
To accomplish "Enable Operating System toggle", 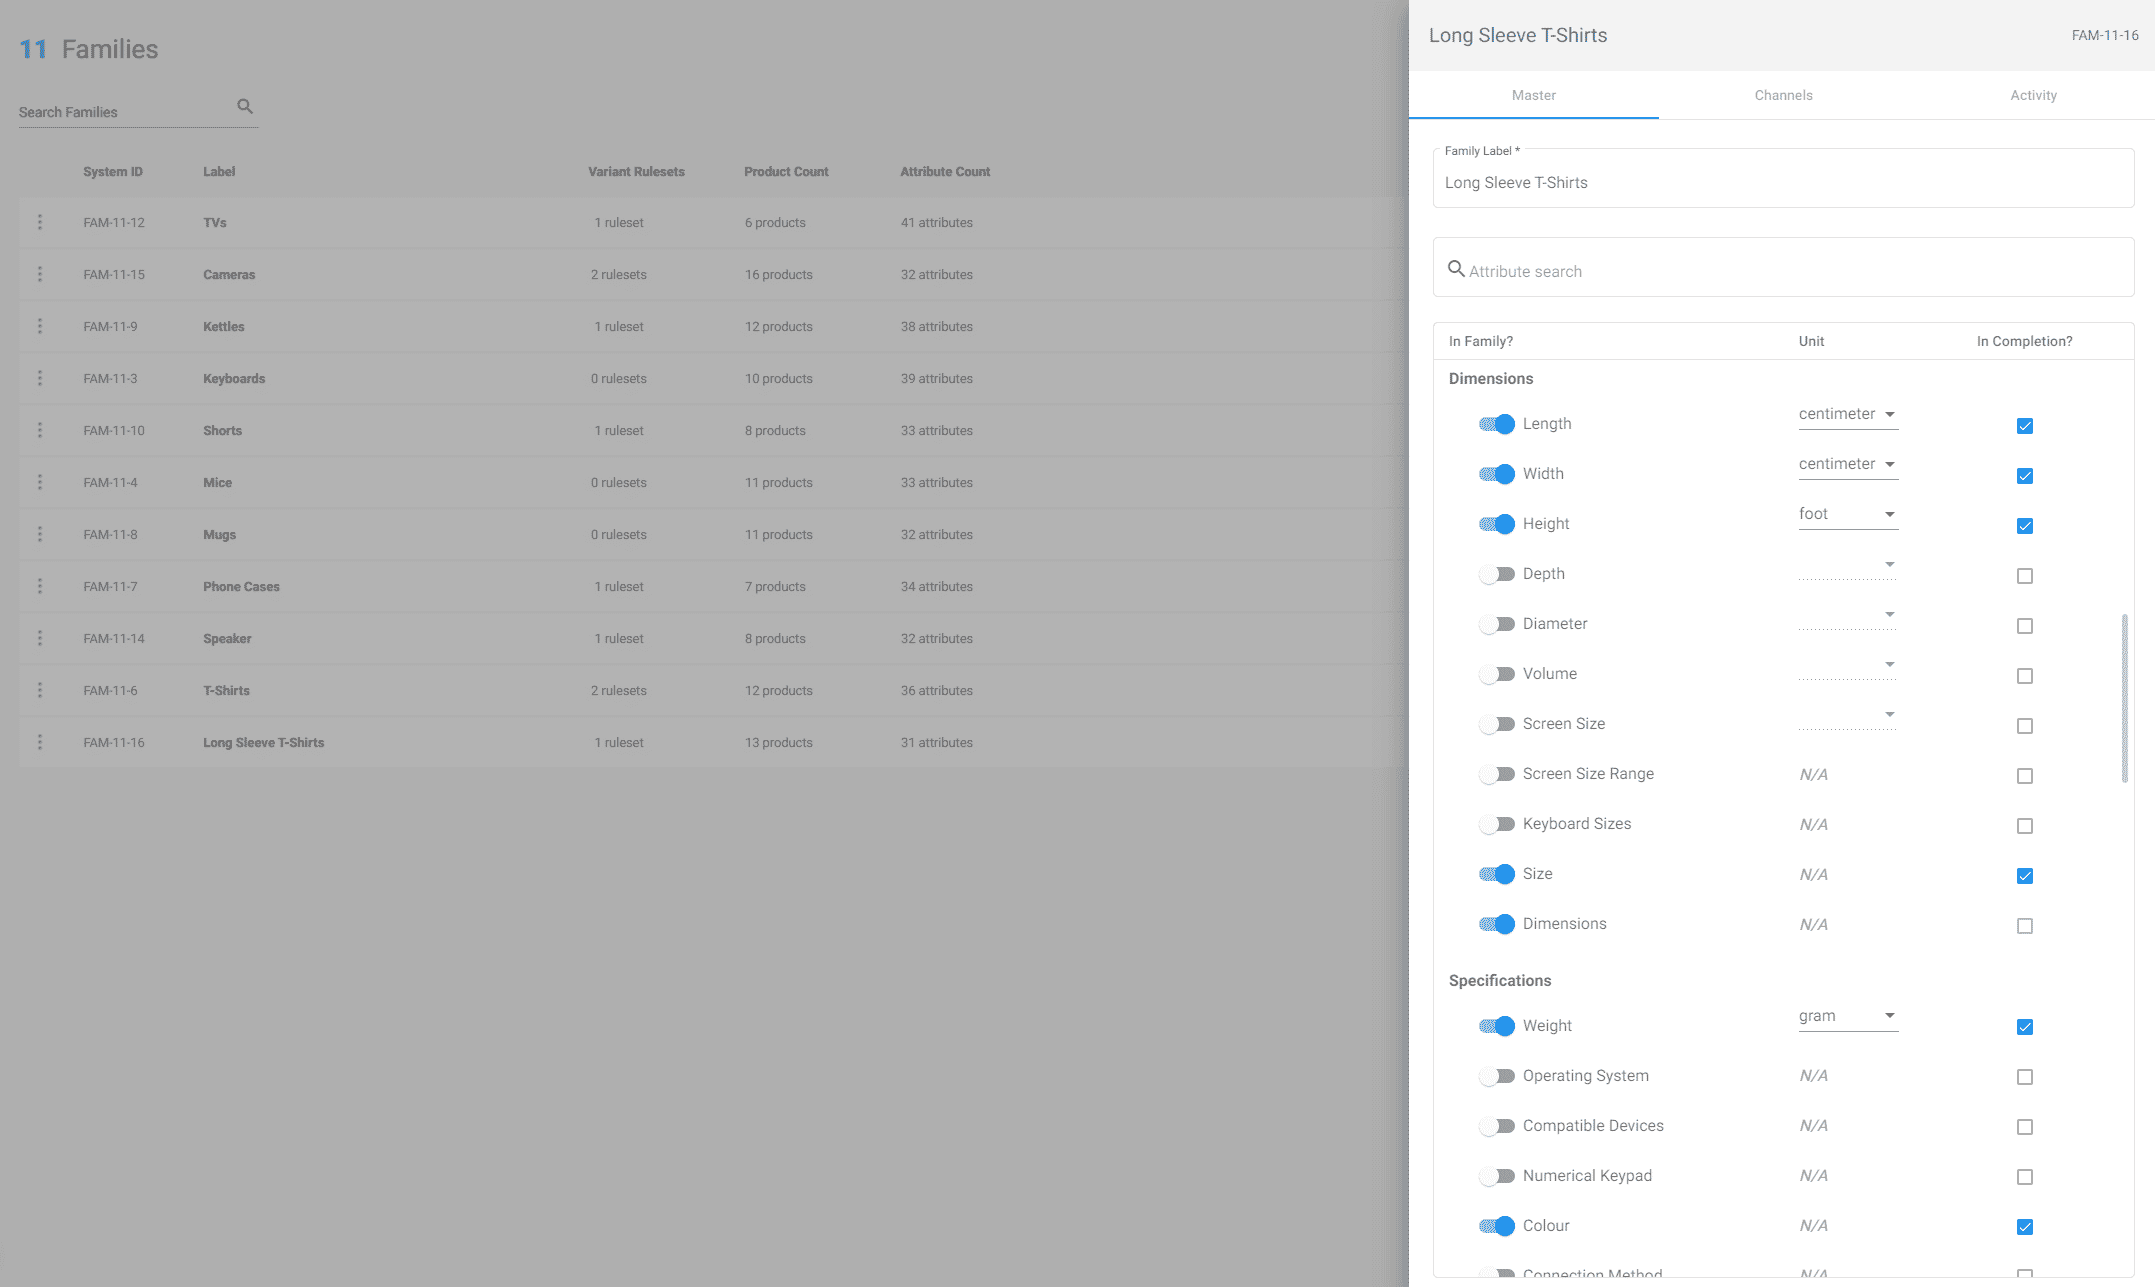I will click(x=1497, y=1076).
